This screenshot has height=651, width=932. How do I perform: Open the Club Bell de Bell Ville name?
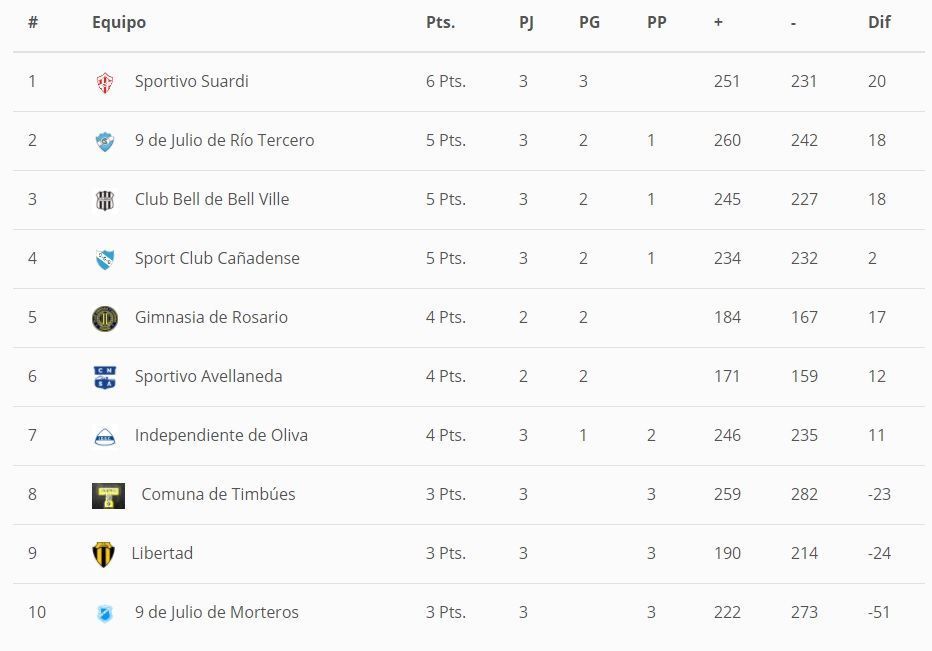[x=212, y=199]
